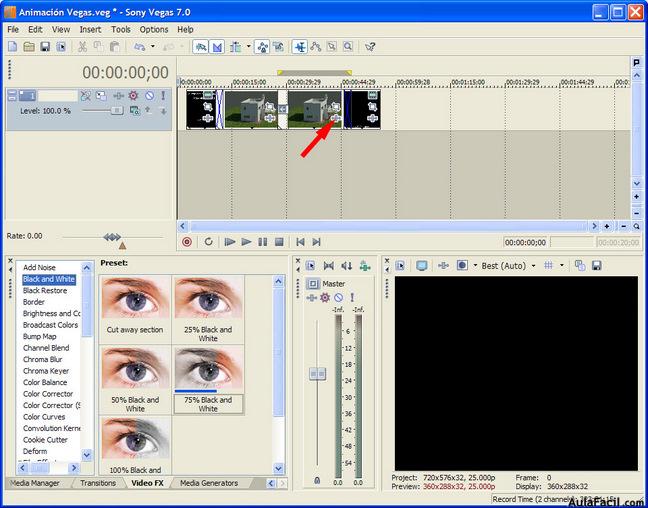
Task: Select the Zoom Edit tool magnifier
Action: 348,47
